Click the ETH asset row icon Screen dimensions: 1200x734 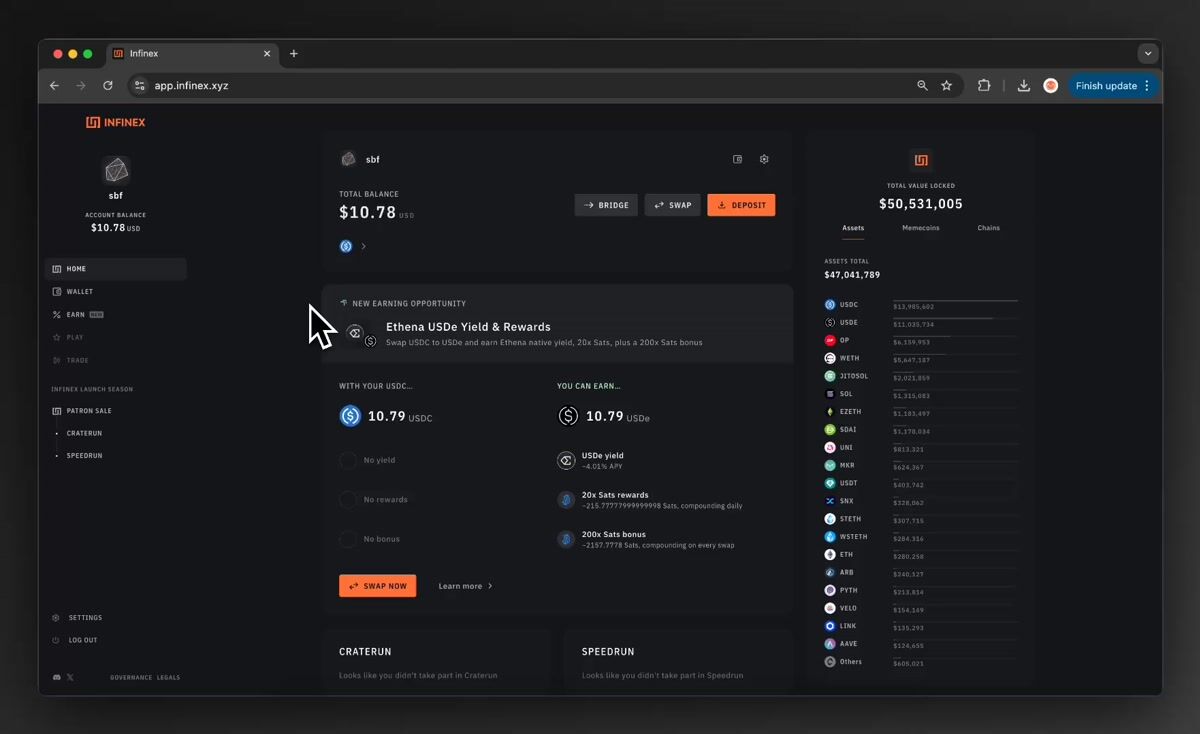[x=830, y=555]
